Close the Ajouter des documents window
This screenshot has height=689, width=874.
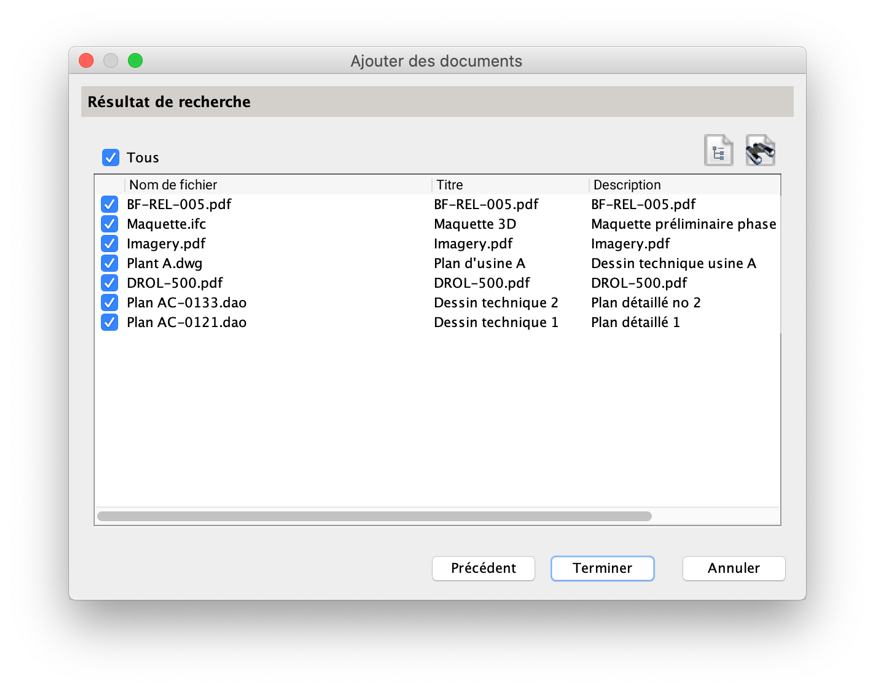click(x=86, y=60)
